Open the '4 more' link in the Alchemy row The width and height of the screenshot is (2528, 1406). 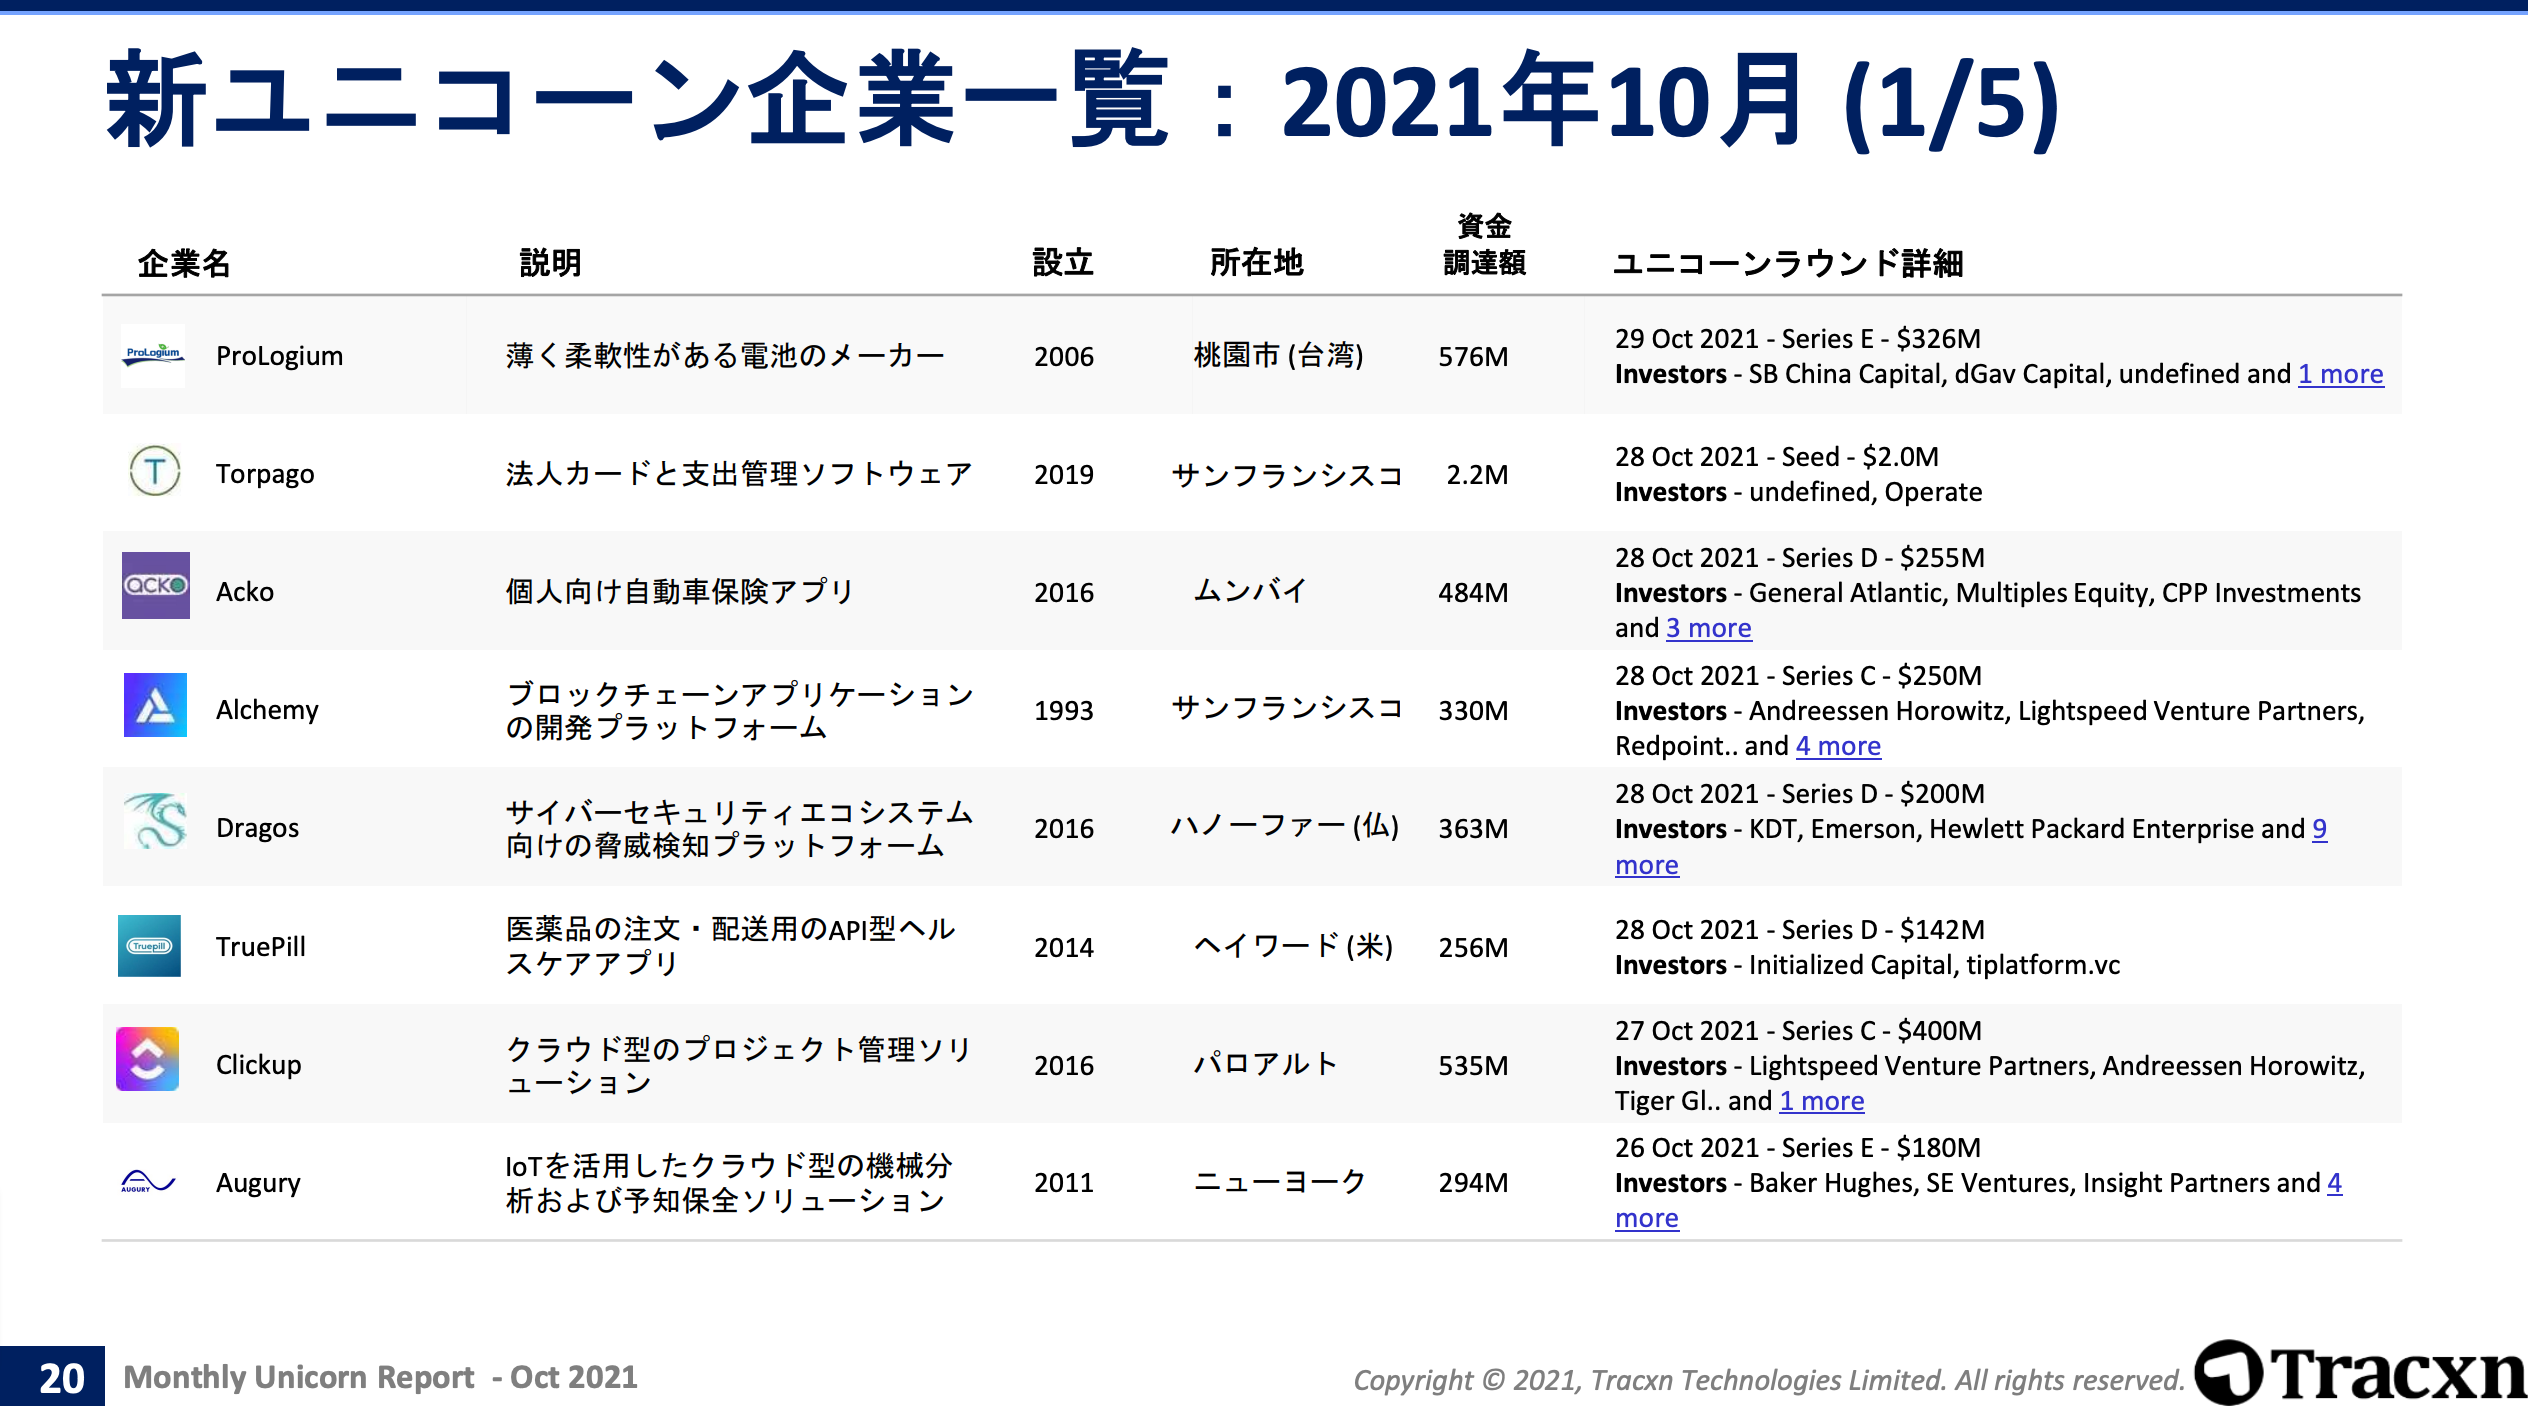[1838, 746]
